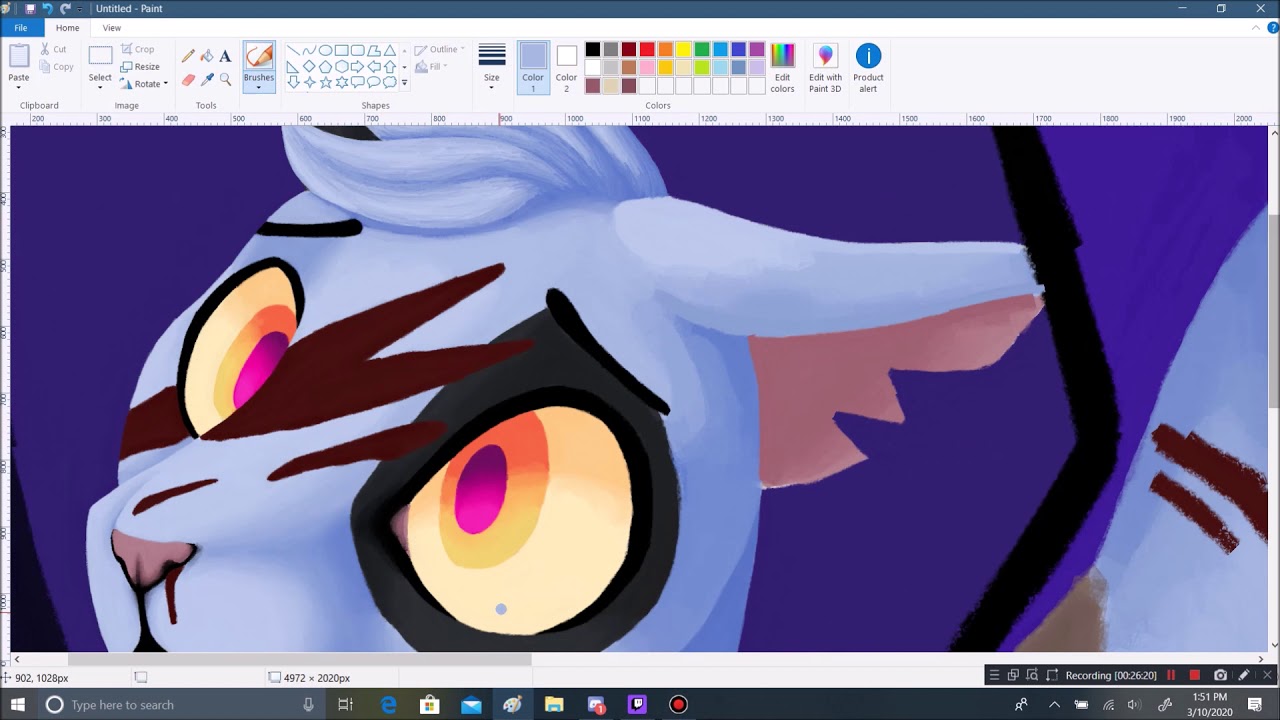This screenshot has width=1280, height=720.
Task: Select the Five-point star shape
Action: [325, 82]
